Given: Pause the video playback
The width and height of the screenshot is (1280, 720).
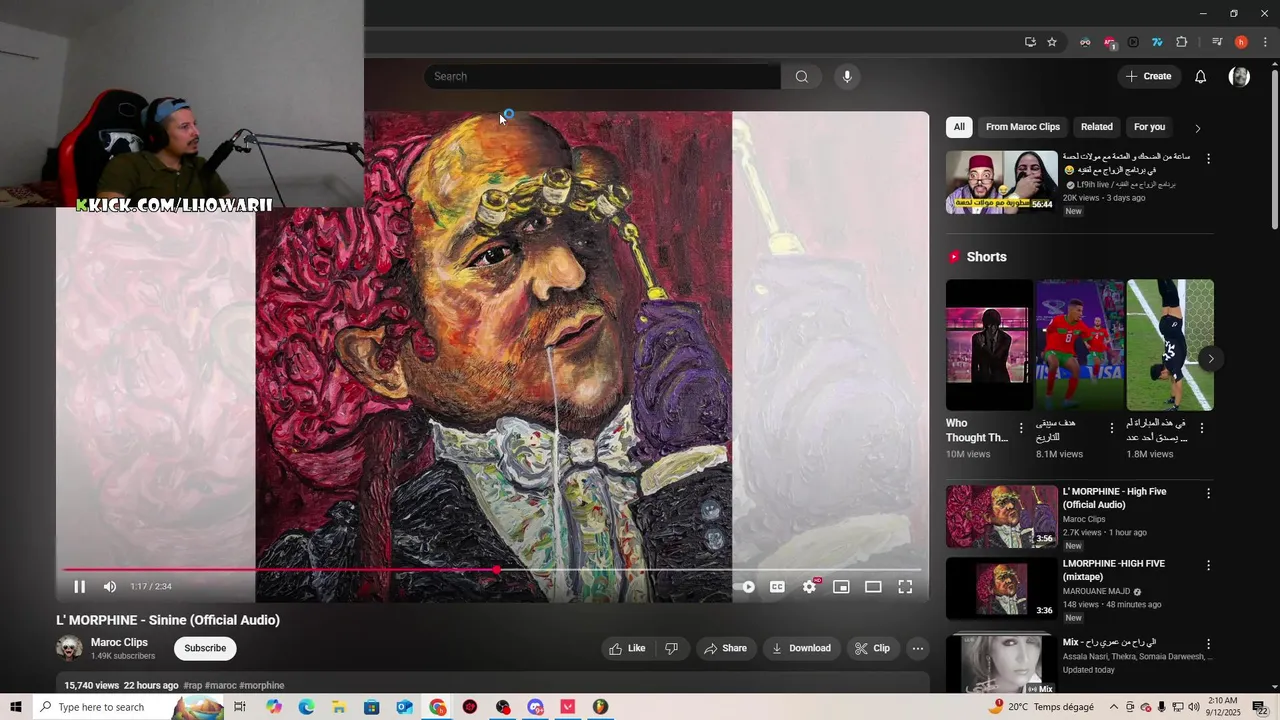Looking at the screenshot, I should [79, 587].
